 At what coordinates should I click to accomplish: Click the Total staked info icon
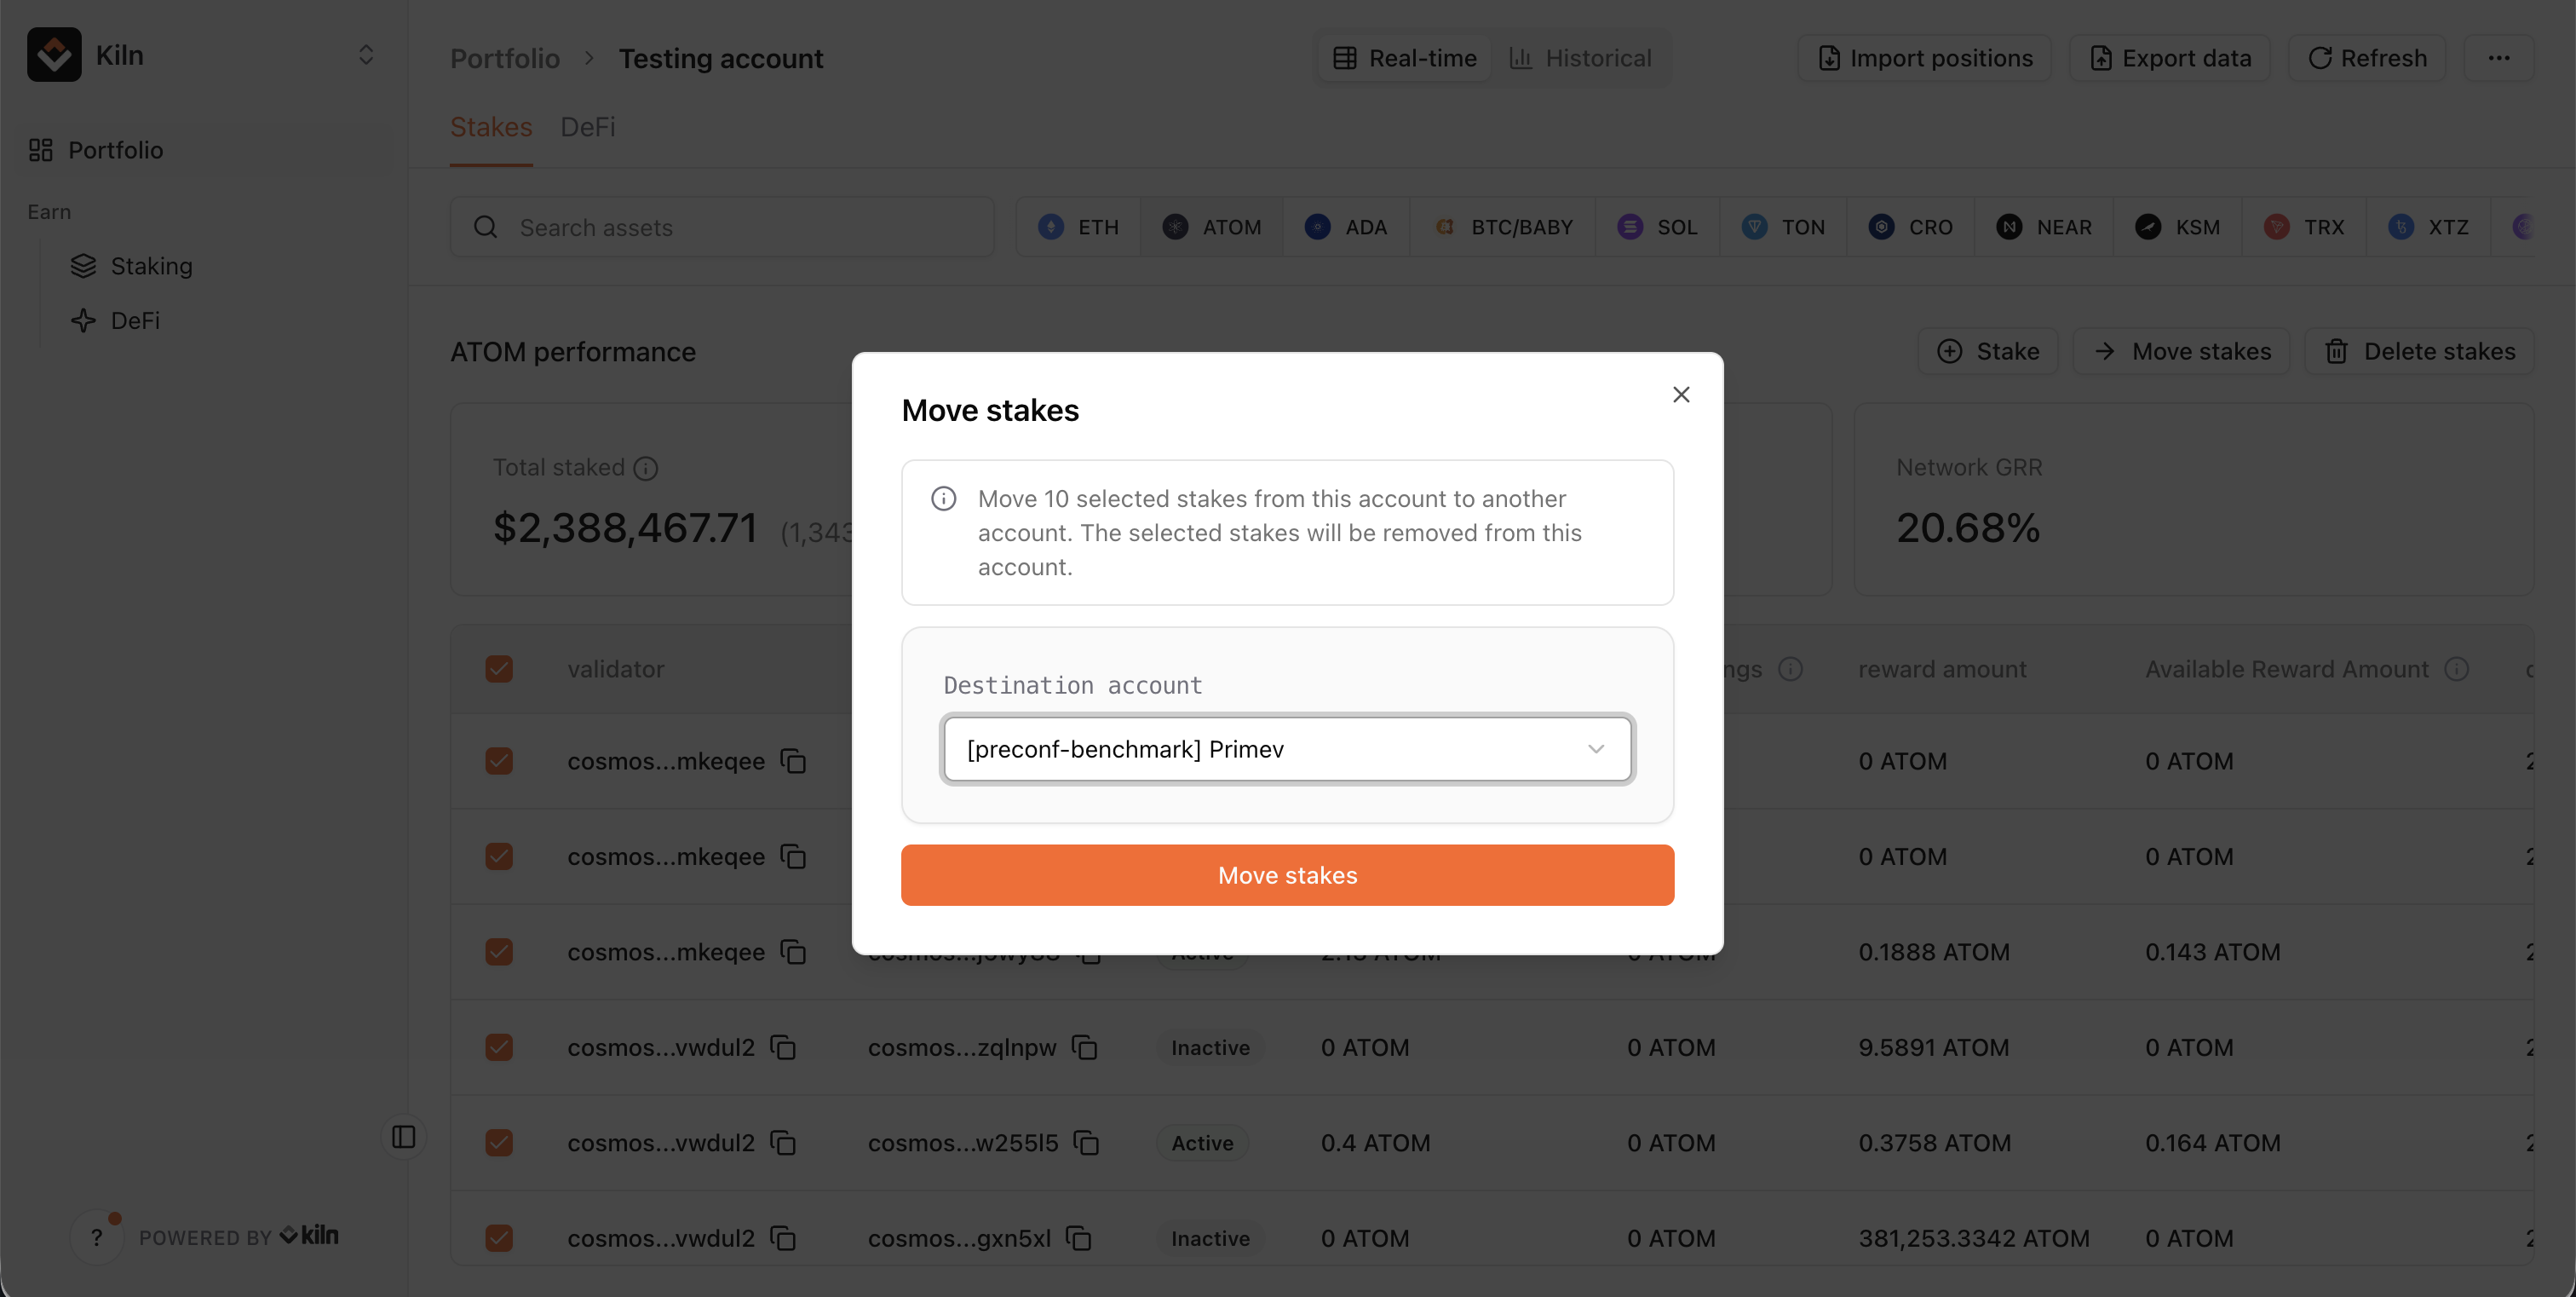(646, 468)
